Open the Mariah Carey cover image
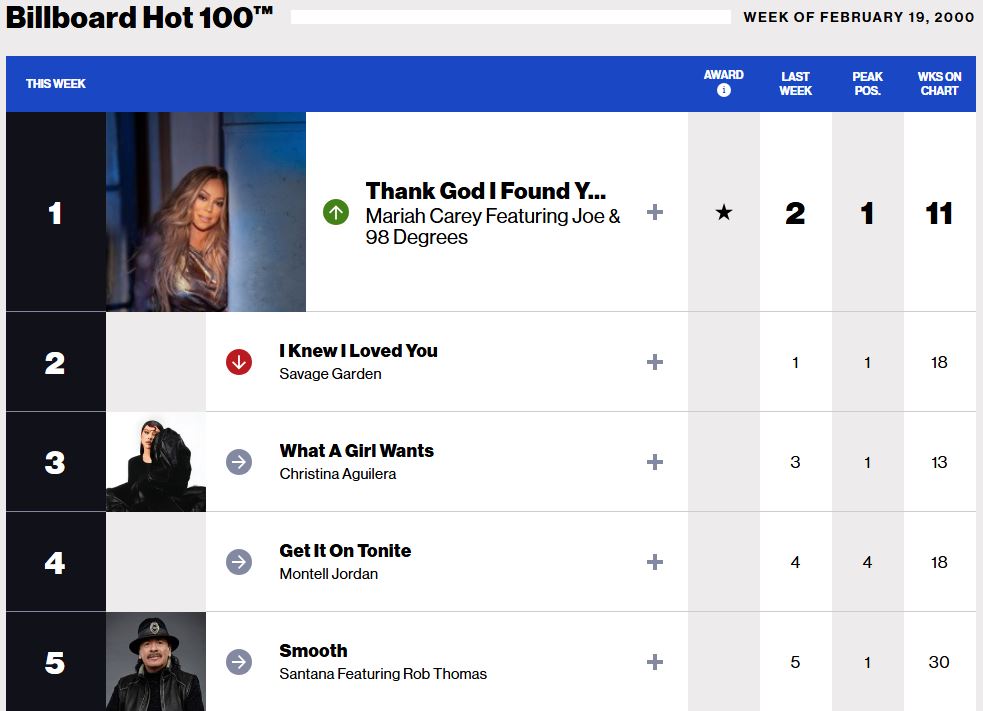The height and width of the screenshot is (711, 983). pos(206,212)
